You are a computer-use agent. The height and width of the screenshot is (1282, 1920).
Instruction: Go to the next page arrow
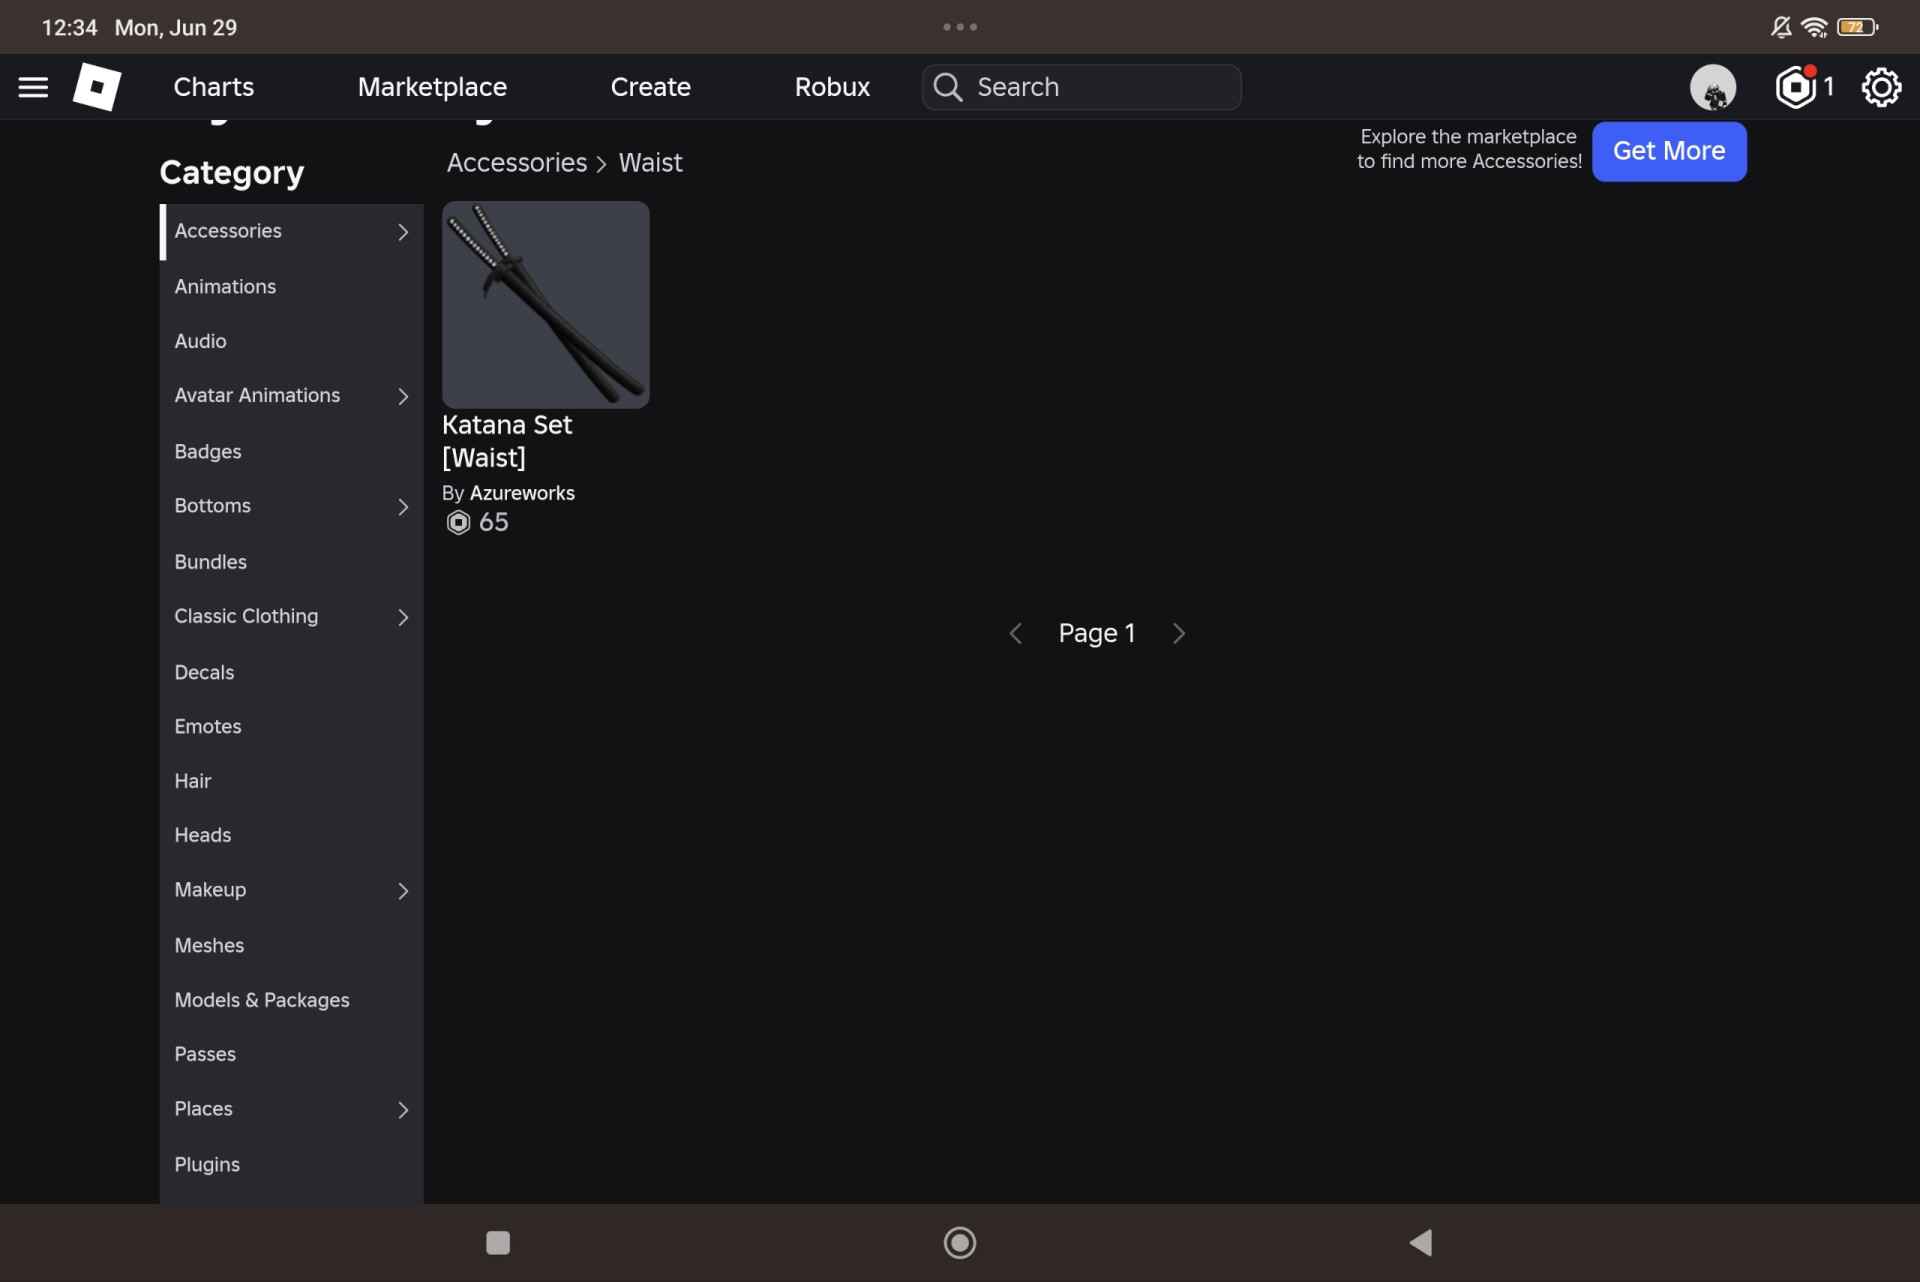tap(1179, 633)
